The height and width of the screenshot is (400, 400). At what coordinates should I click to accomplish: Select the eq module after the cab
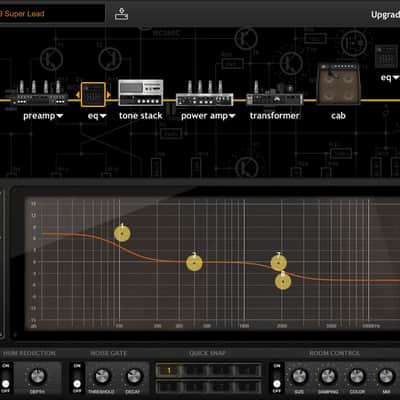pos(386,57)
